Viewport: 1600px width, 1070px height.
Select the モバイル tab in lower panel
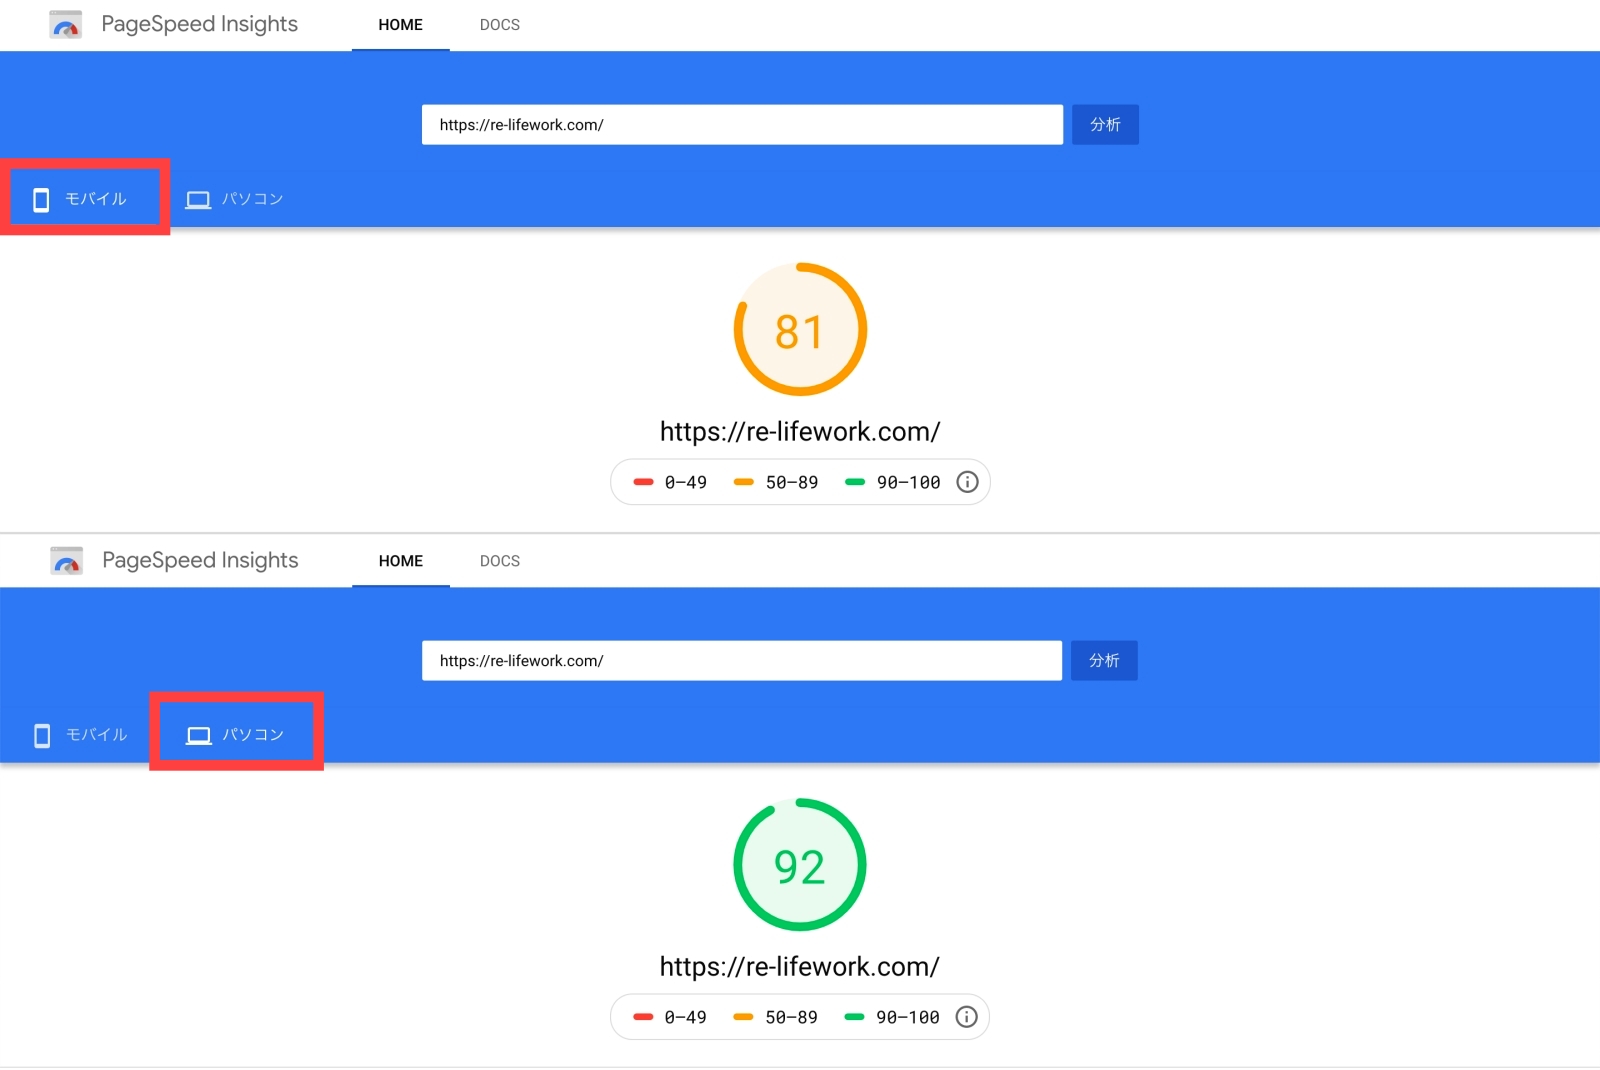(x=80, y=735)
